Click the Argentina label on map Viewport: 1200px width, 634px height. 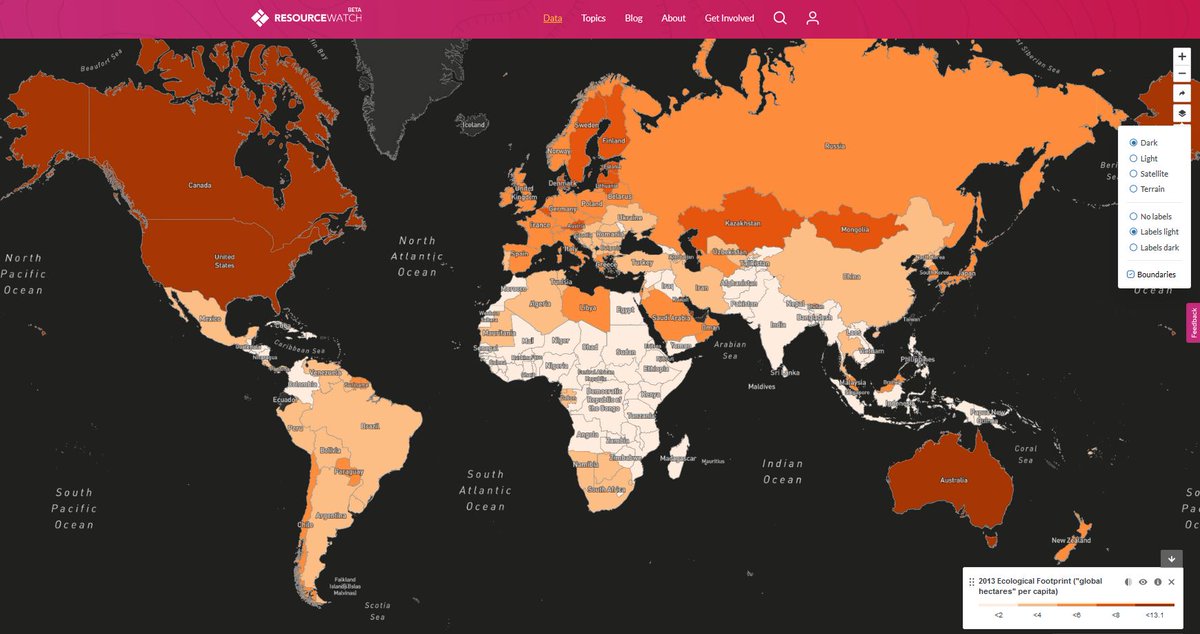(330, 516)
